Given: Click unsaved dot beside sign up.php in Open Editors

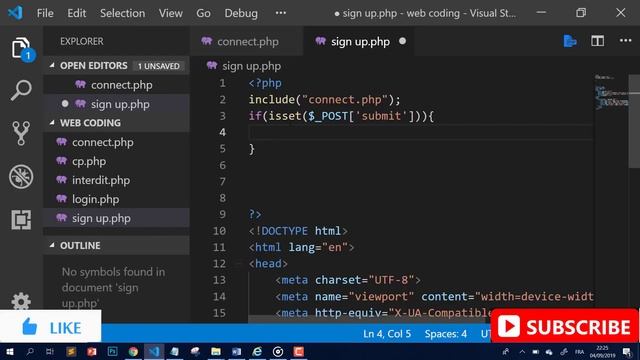Looking at the screenshot, I should 65,104.
